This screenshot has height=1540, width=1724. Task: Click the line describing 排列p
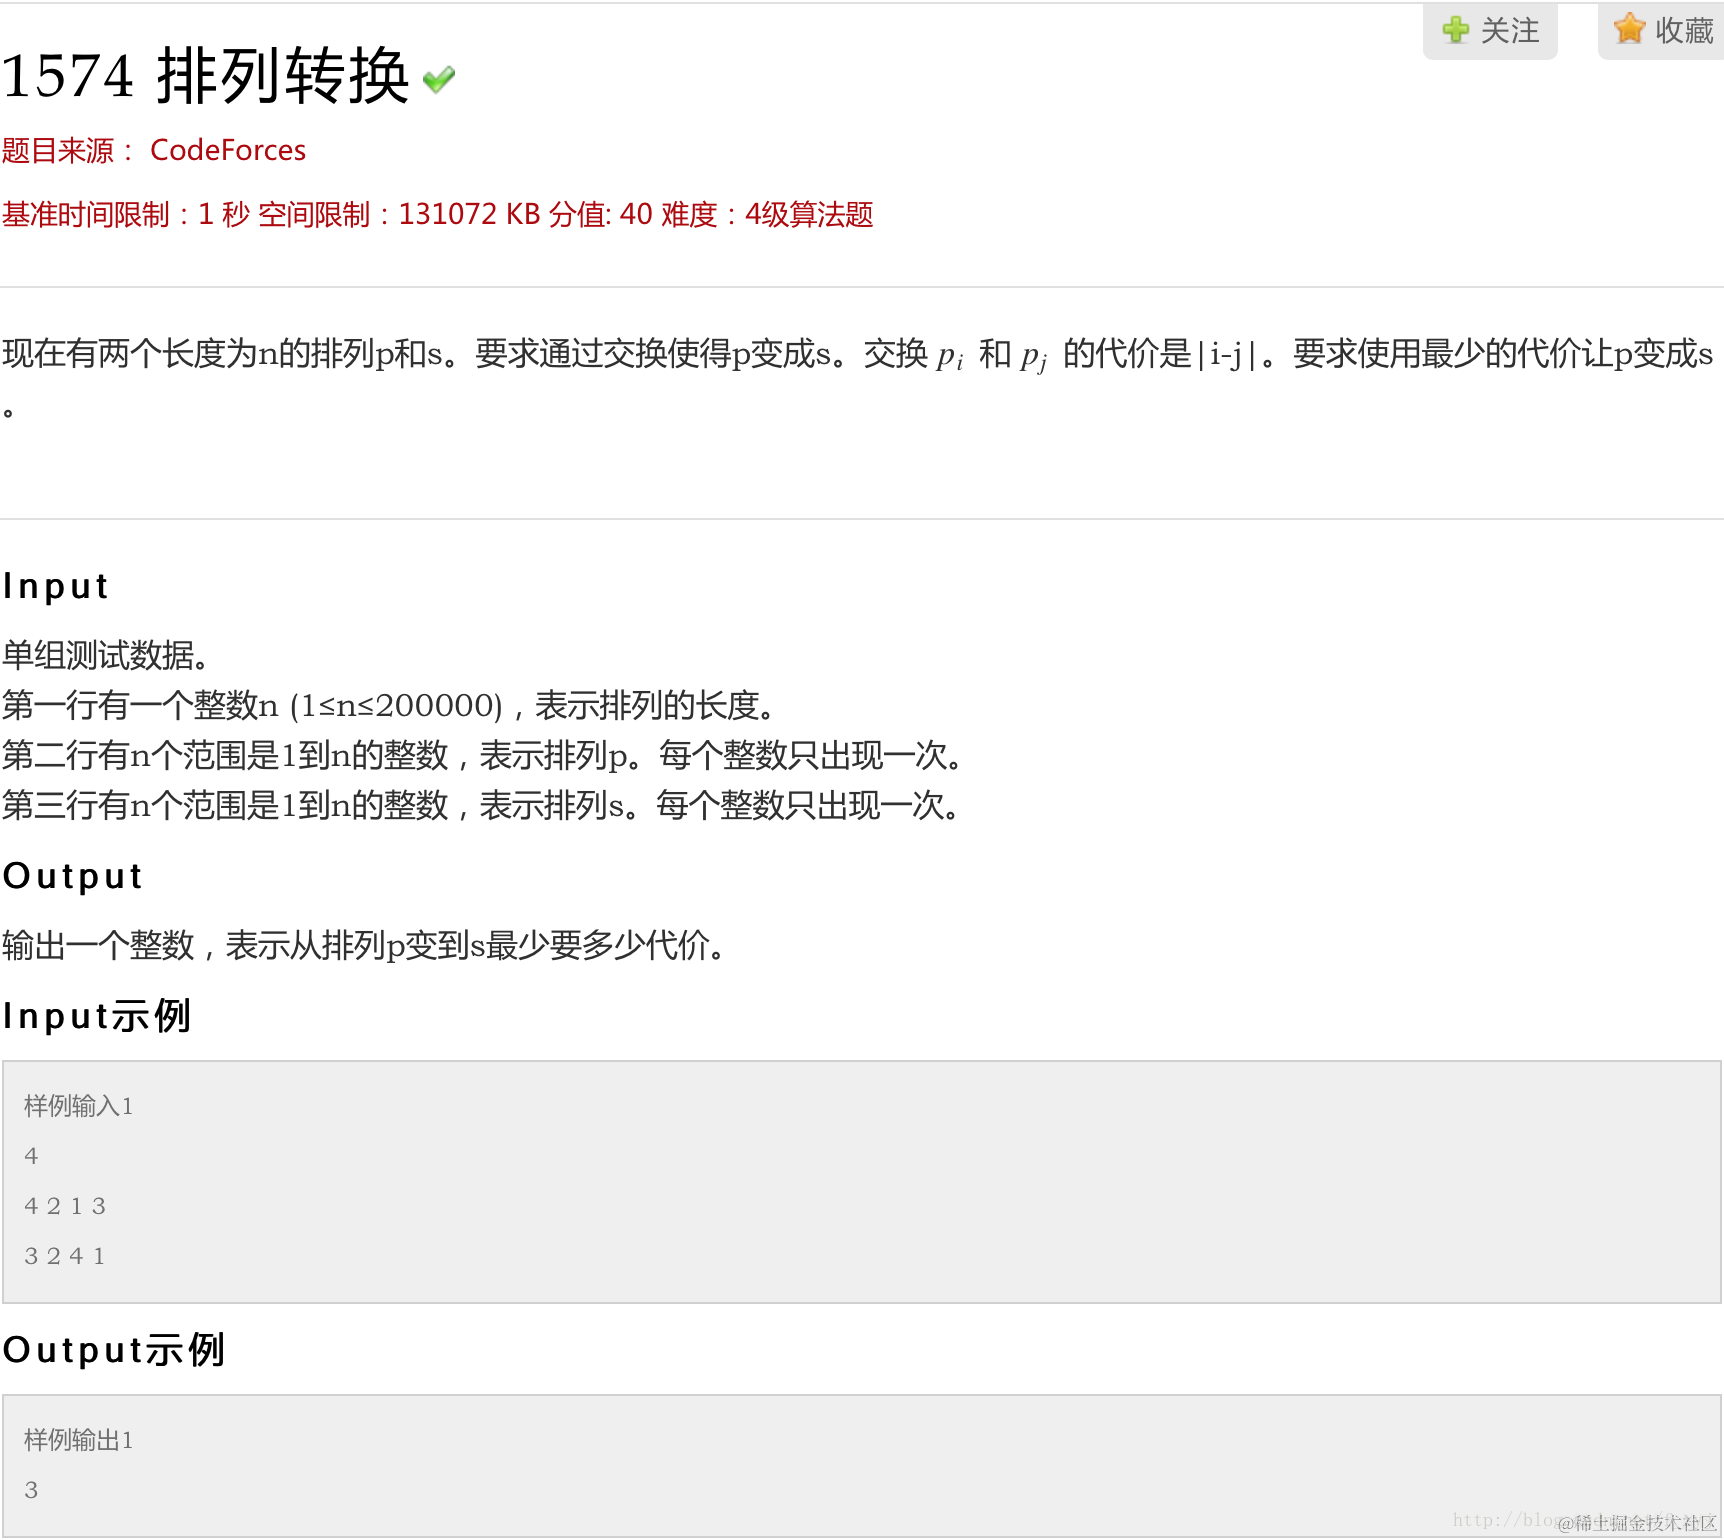click(x=483, y=755)
